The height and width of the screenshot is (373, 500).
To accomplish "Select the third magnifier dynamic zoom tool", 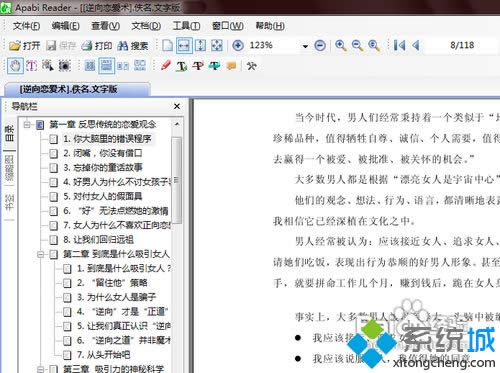I will click(374, 46).
